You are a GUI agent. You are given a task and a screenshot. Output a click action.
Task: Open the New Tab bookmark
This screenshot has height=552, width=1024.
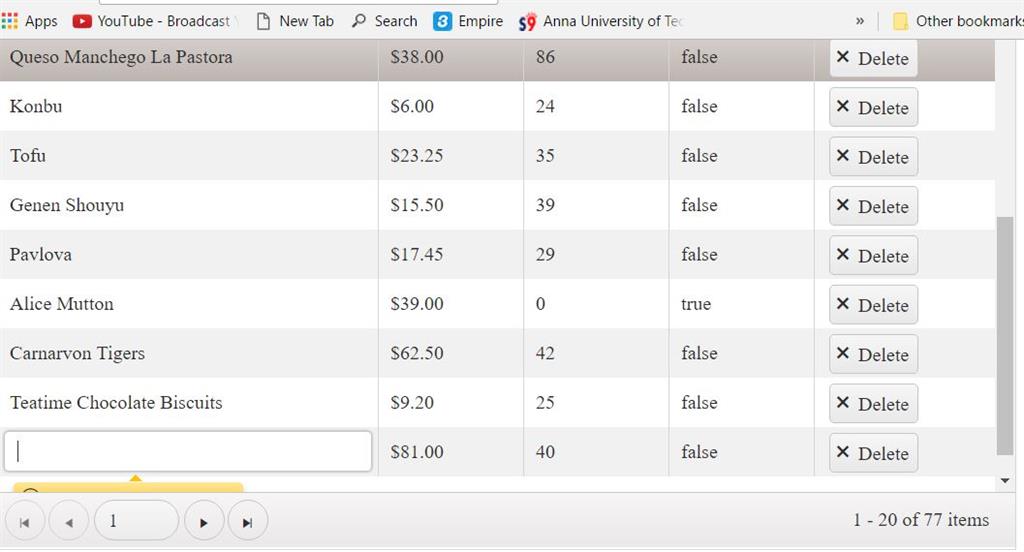pyautogui.click(x=295, y=21)
